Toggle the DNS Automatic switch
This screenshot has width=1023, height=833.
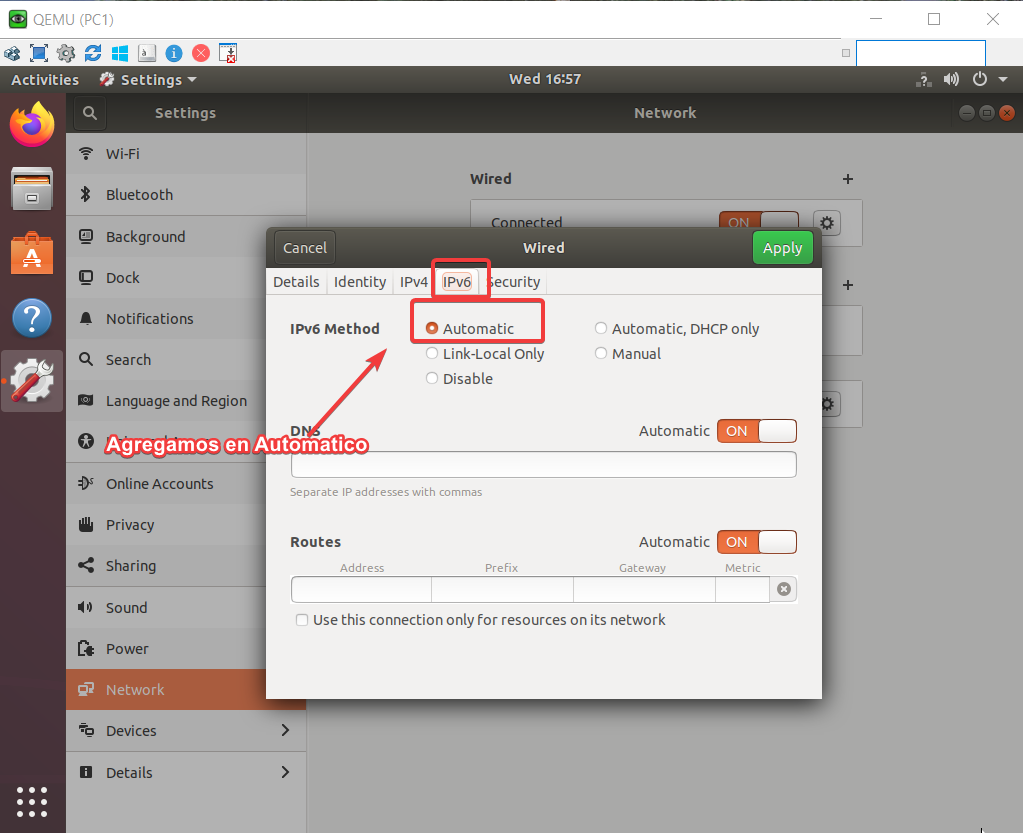pos(757,431)
